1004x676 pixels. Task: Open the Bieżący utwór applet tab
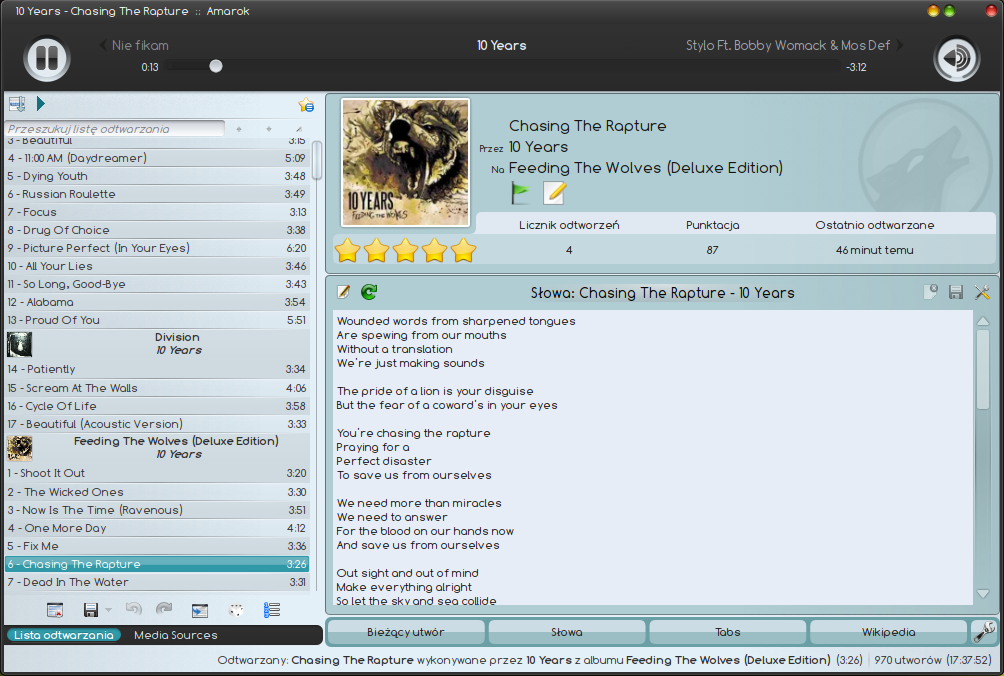(406, 632)
